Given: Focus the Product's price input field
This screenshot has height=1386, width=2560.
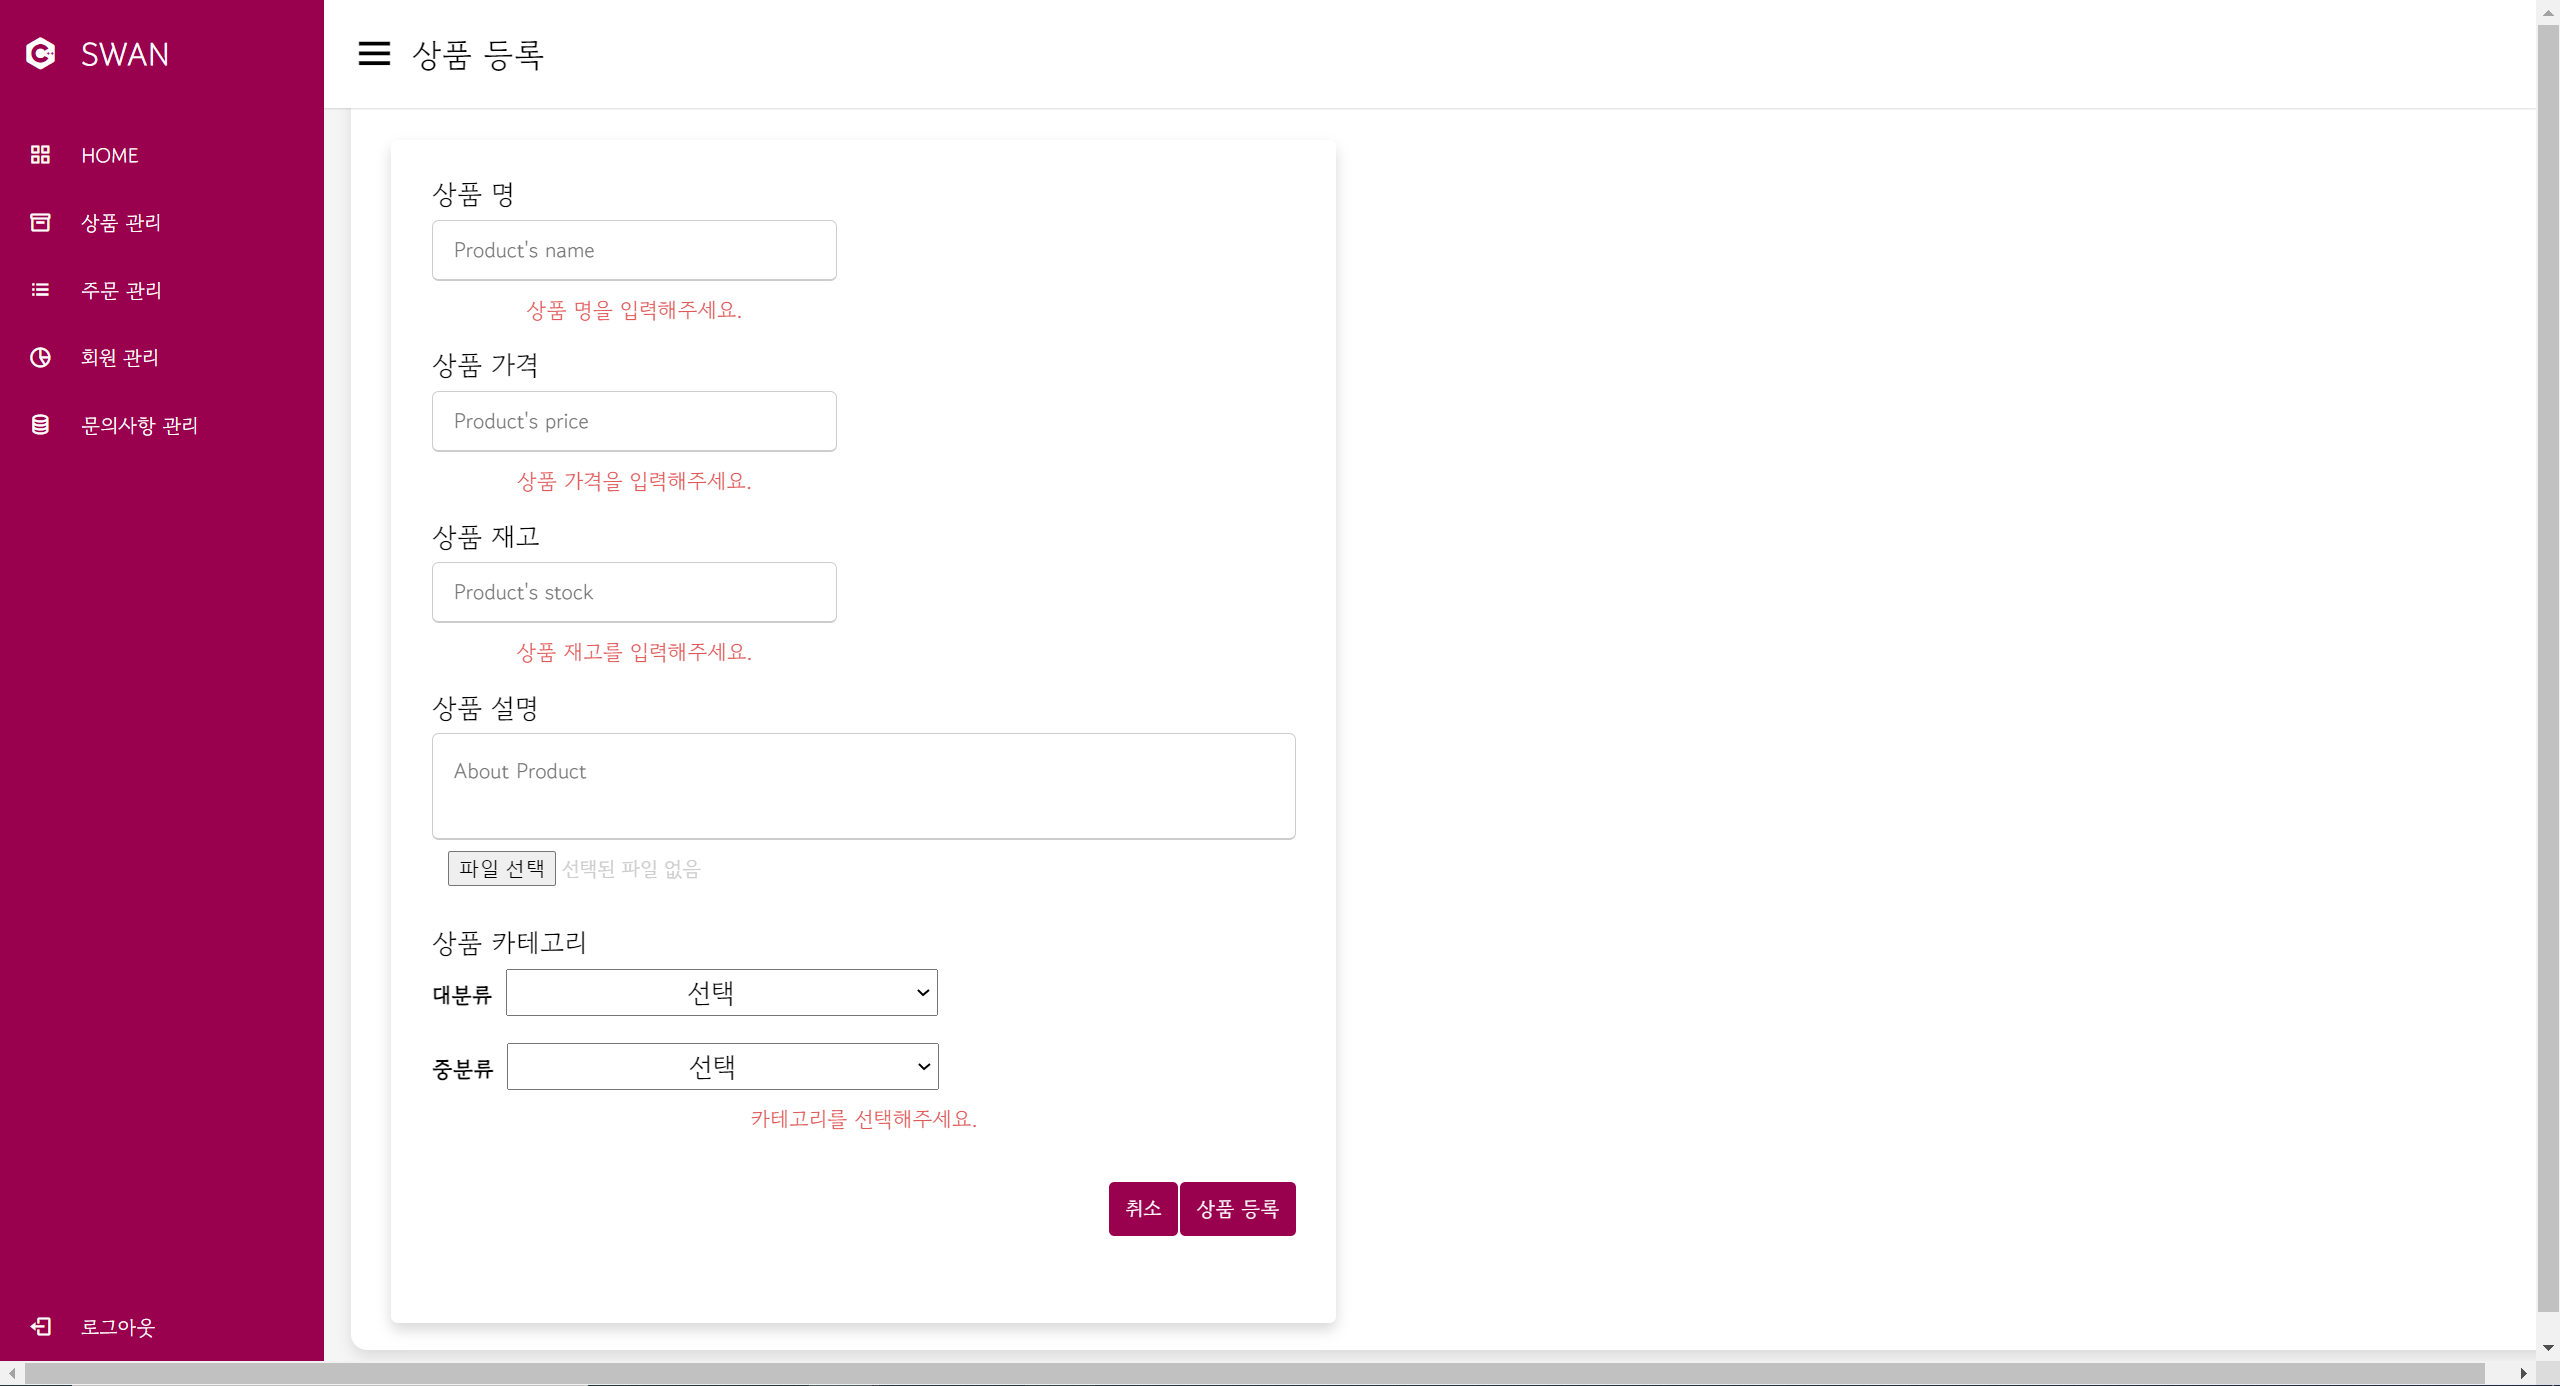Looking at the screenshot, I should pyautogui.click(x=634, y=421).
